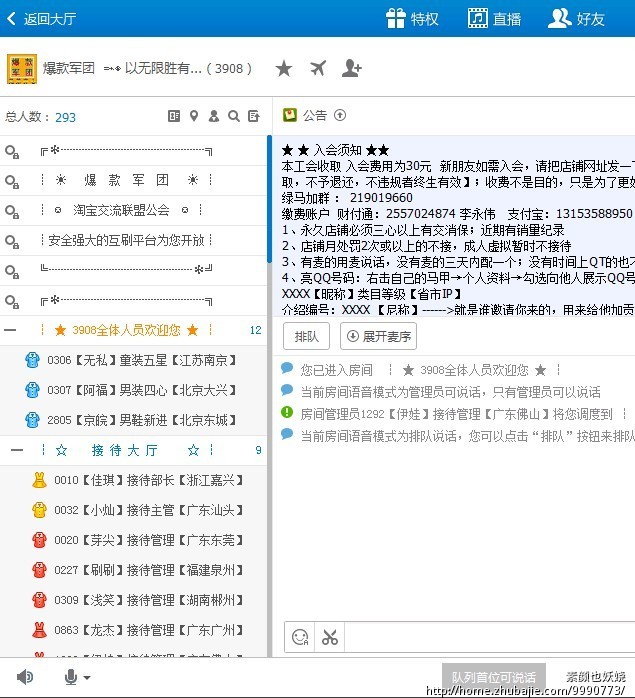This screenshot has width=635, height=698.
Task: Open the 直播 live broadcast icon
Action: 477,19
